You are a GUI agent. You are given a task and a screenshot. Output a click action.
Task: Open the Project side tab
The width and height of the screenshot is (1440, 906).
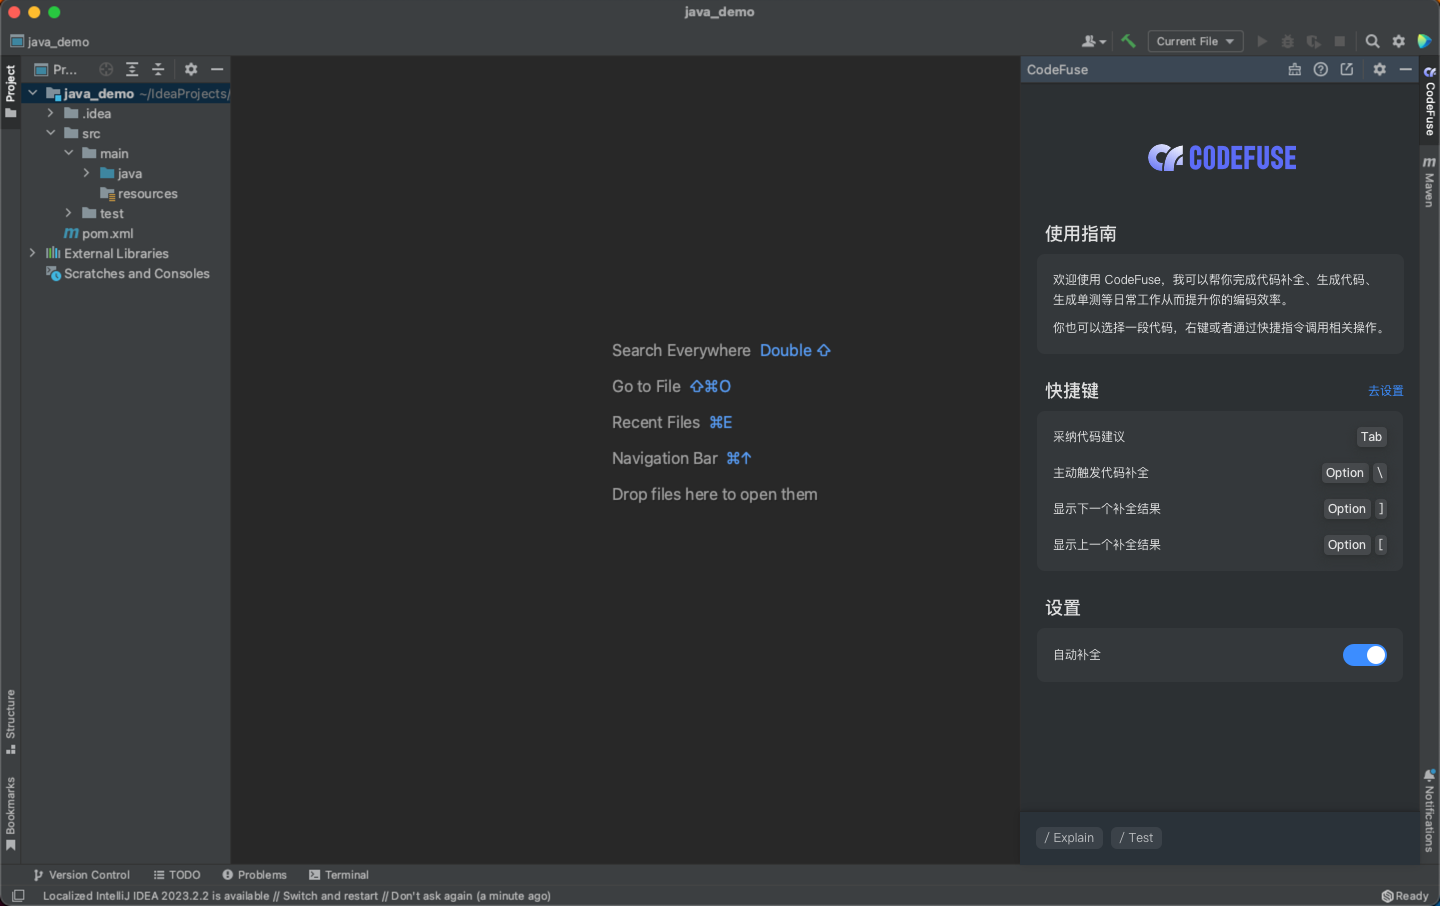click(x=10, y=91)
